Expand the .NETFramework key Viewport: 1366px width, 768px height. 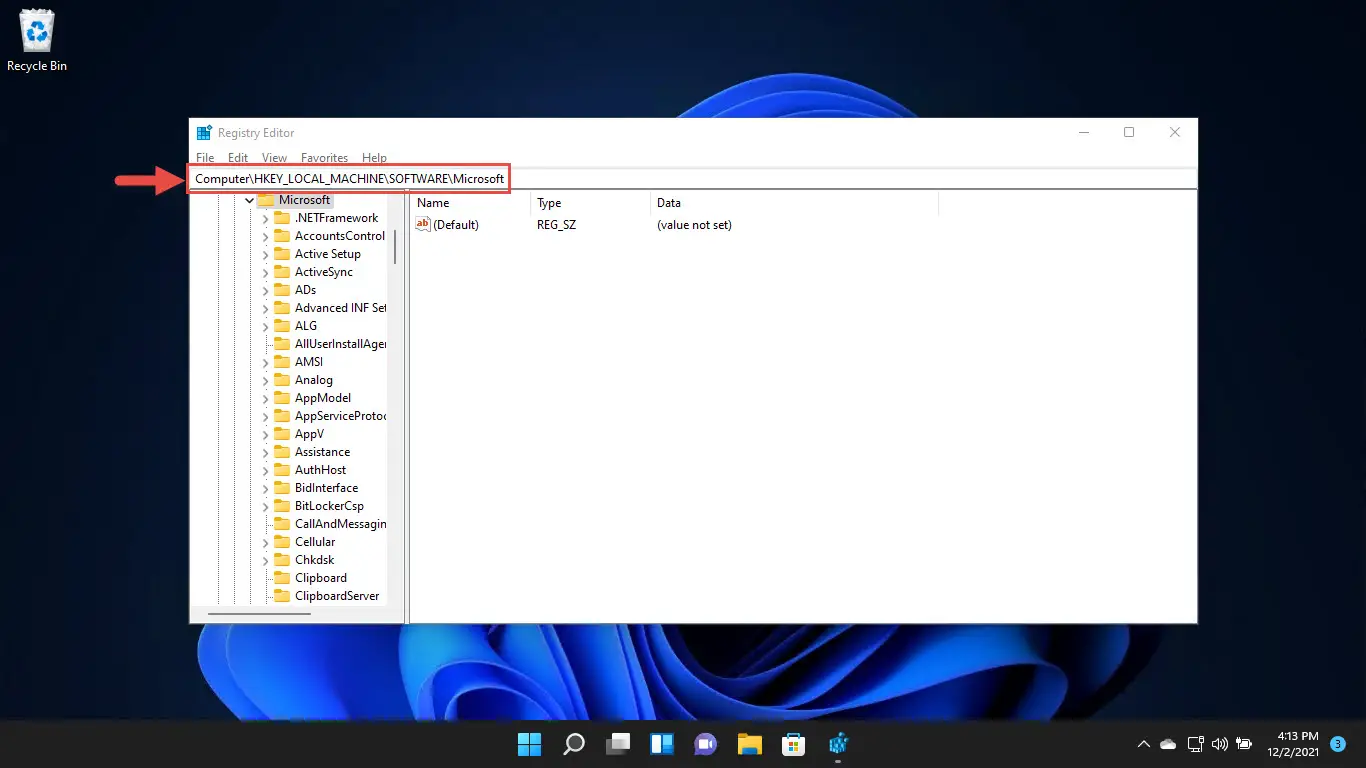[265, 218]
